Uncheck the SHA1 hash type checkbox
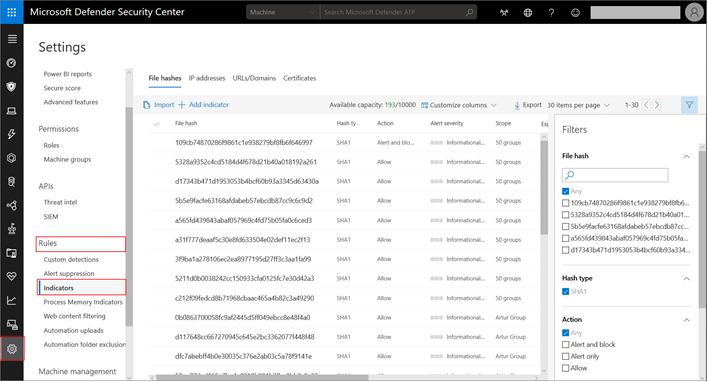The height and width of the screenshot is (382, 708). click(x=565, y=291)
